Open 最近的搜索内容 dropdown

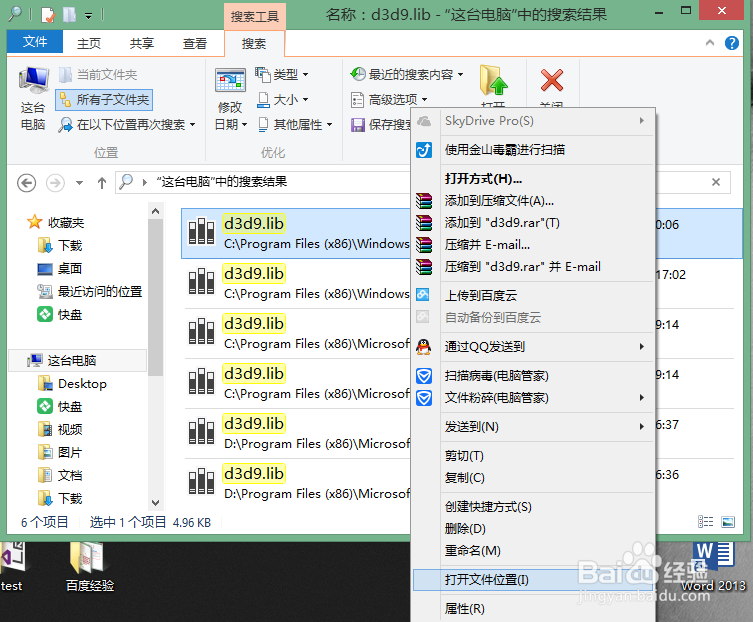point(407,74)
